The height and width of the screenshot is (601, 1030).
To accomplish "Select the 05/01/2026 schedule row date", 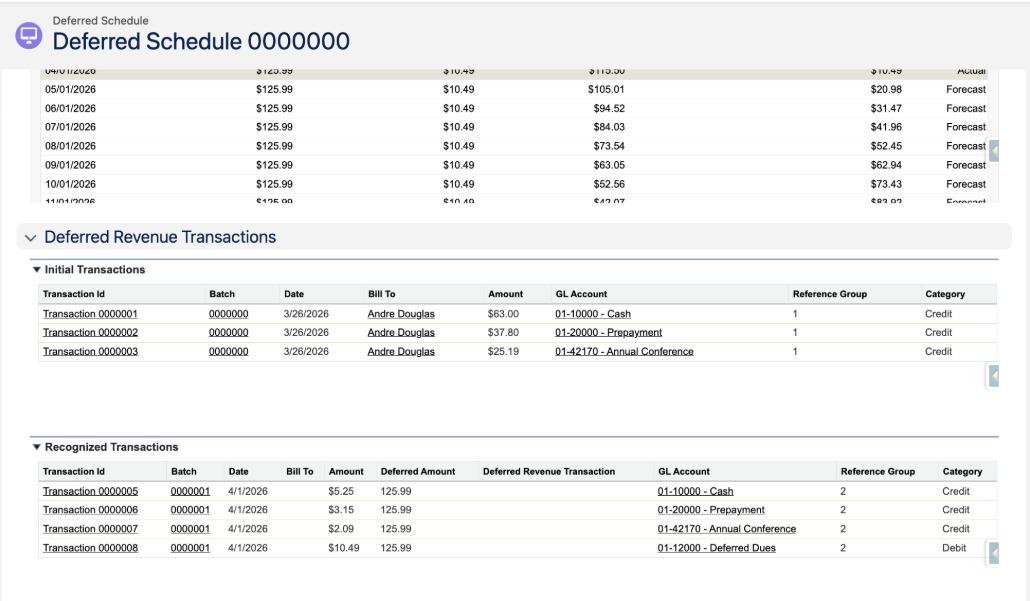I will point(70,89).
